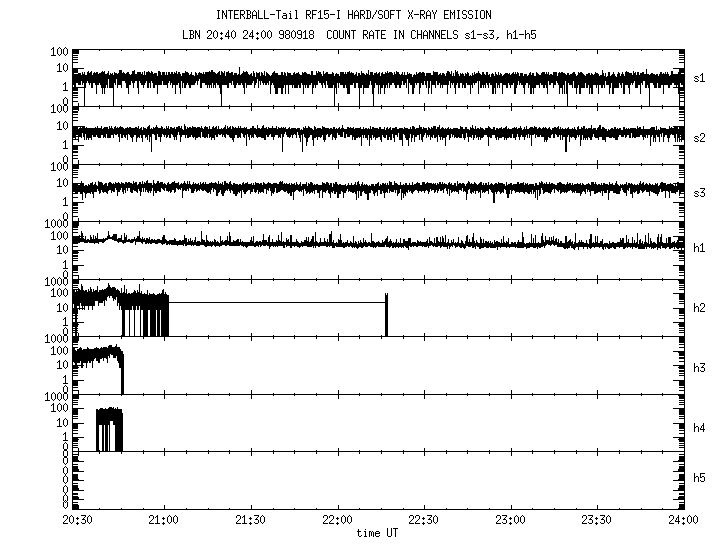Click the s1 channel label
The height and width of the screenshot is (550, 720).
[700, 77]
